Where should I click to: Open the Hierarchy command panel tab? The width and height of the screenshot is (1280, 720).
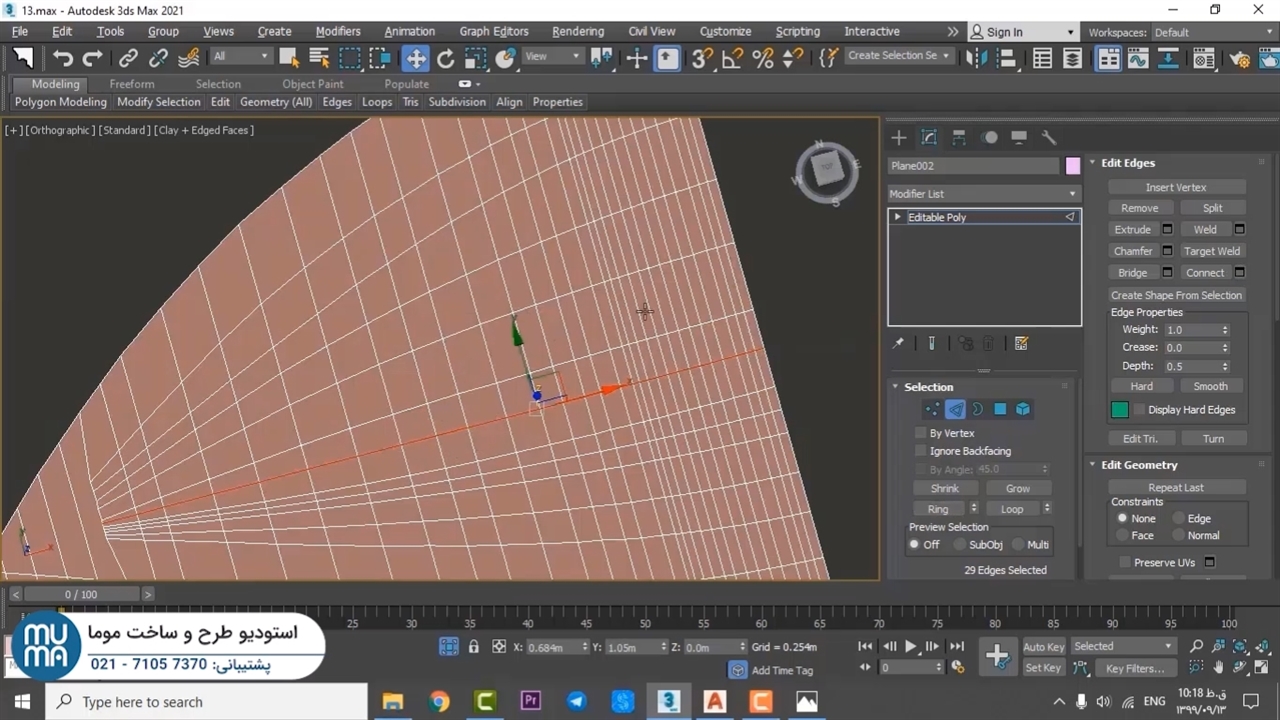[x=959, y=138]
